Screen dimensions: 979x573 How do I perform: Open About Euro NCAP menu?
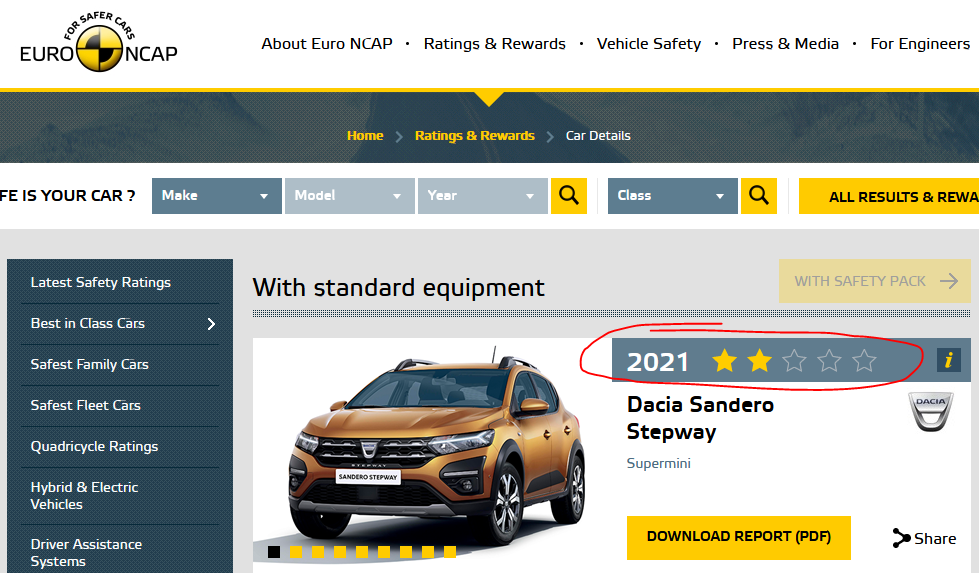(327, 44)
